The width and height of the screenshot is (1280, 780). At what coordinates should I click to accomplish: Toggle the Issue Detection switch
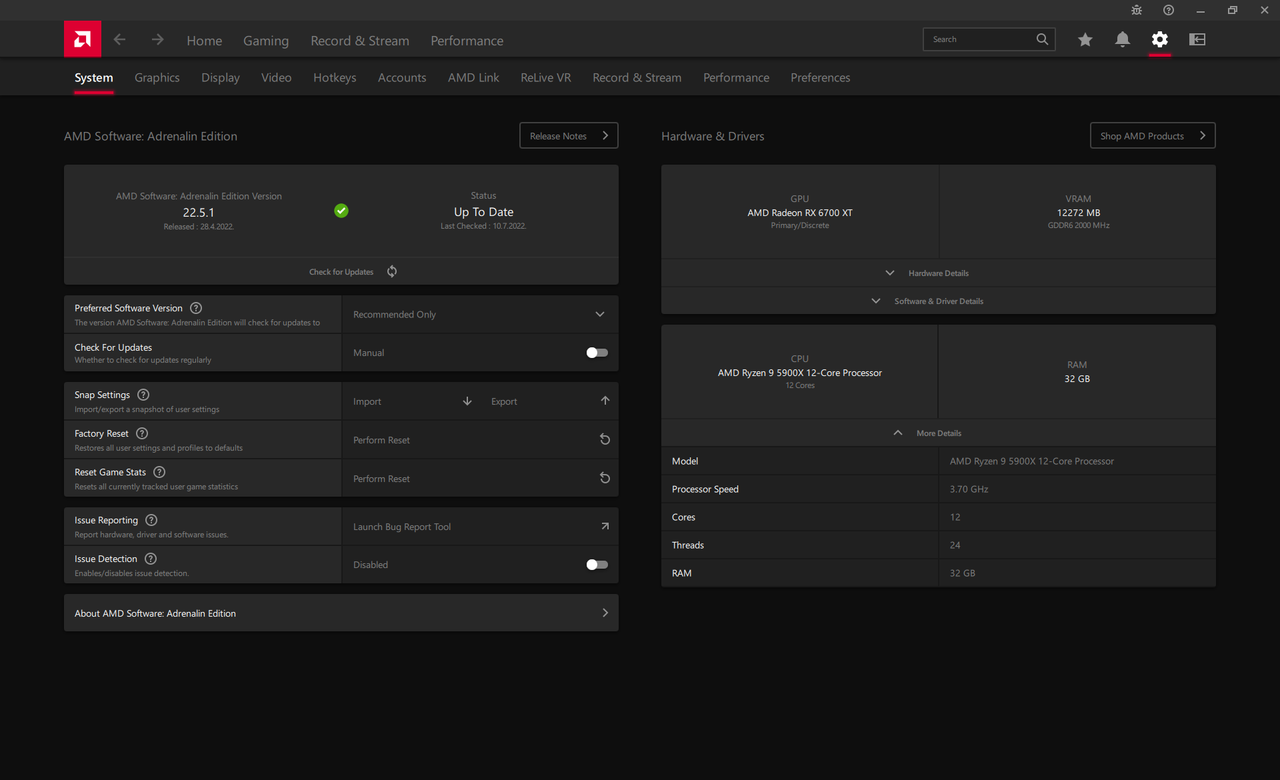coord(597,564)
